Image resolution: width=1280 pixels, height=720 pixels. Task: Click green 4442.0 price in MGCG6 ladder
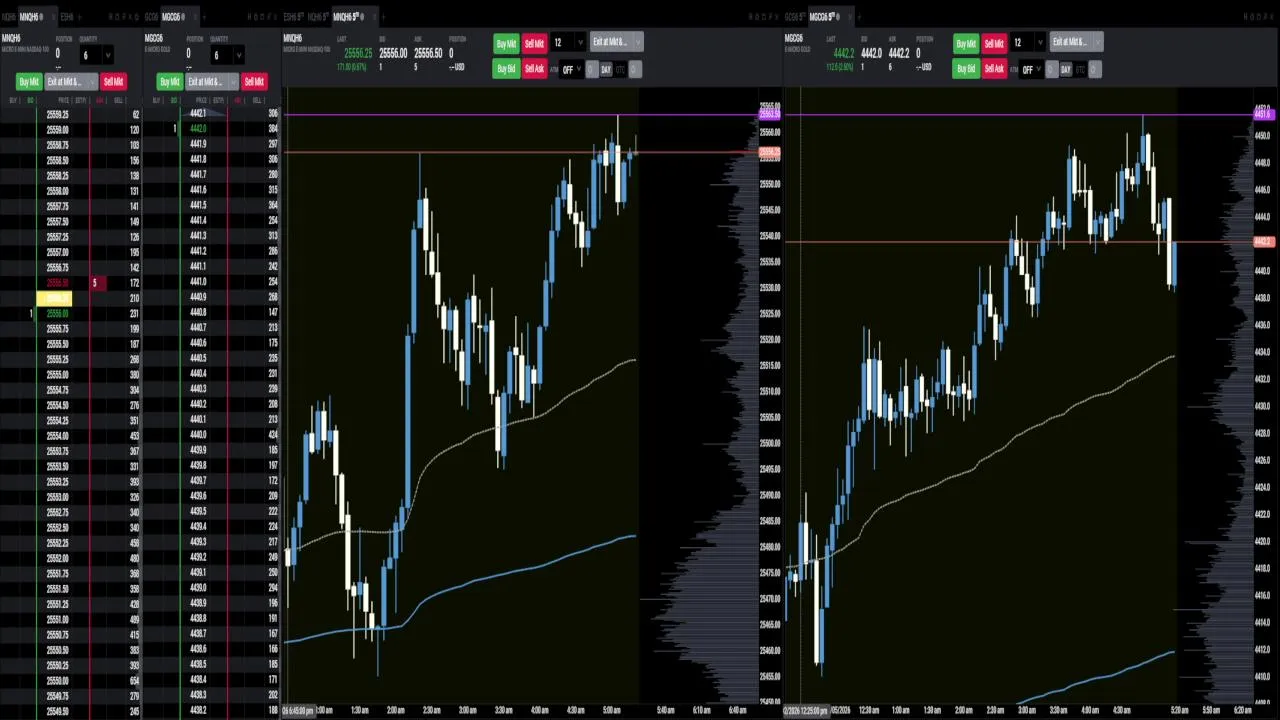(x=198, y=129)
